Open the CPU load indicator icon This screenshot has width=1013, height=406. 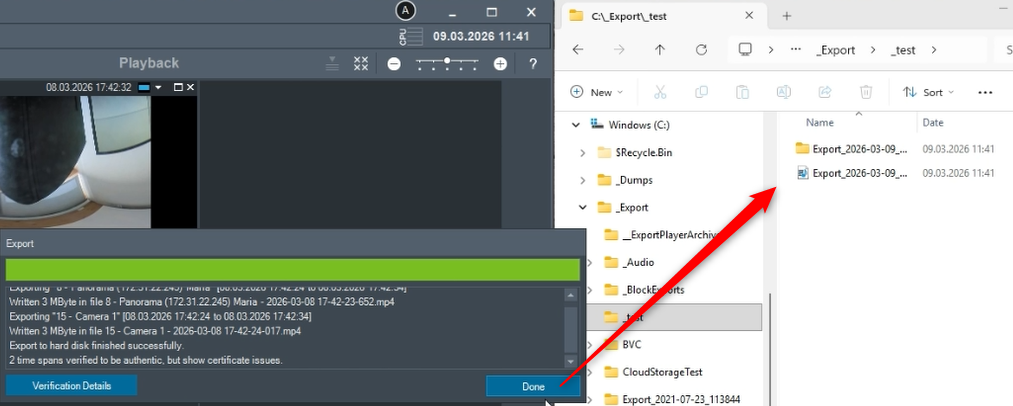point(411,36)
